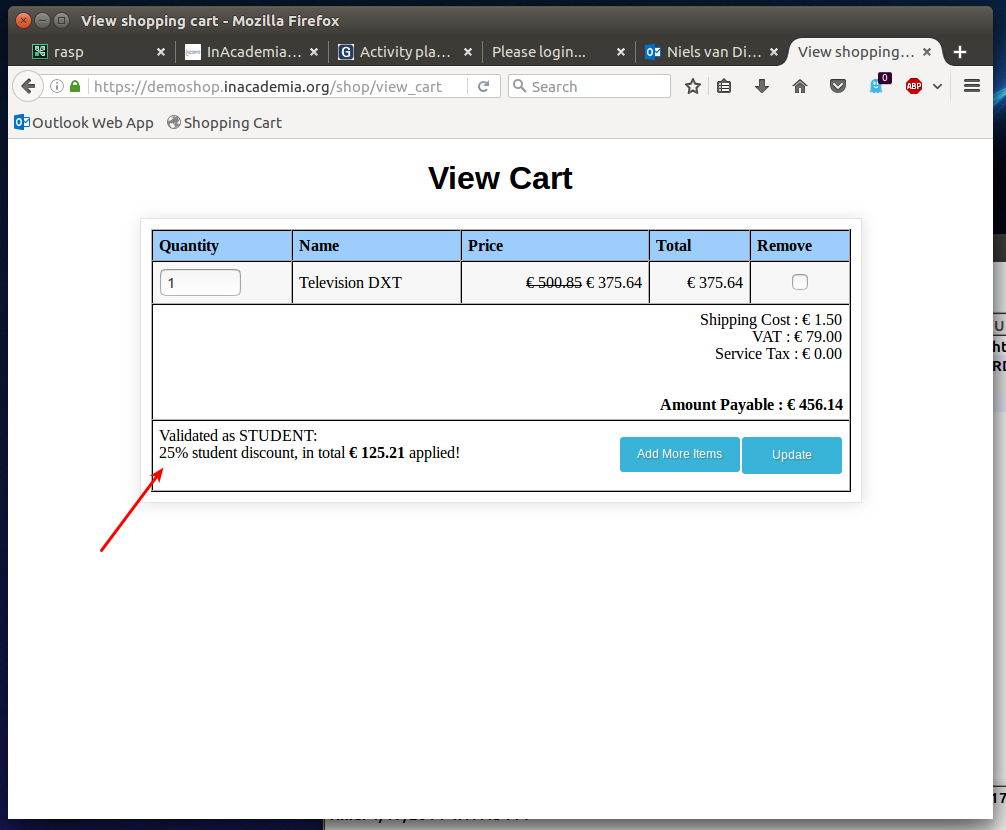Show site info with the padlock icon
Viewport: 1006px width, 830px height.
pyautogui.click(x=75, y=86)
